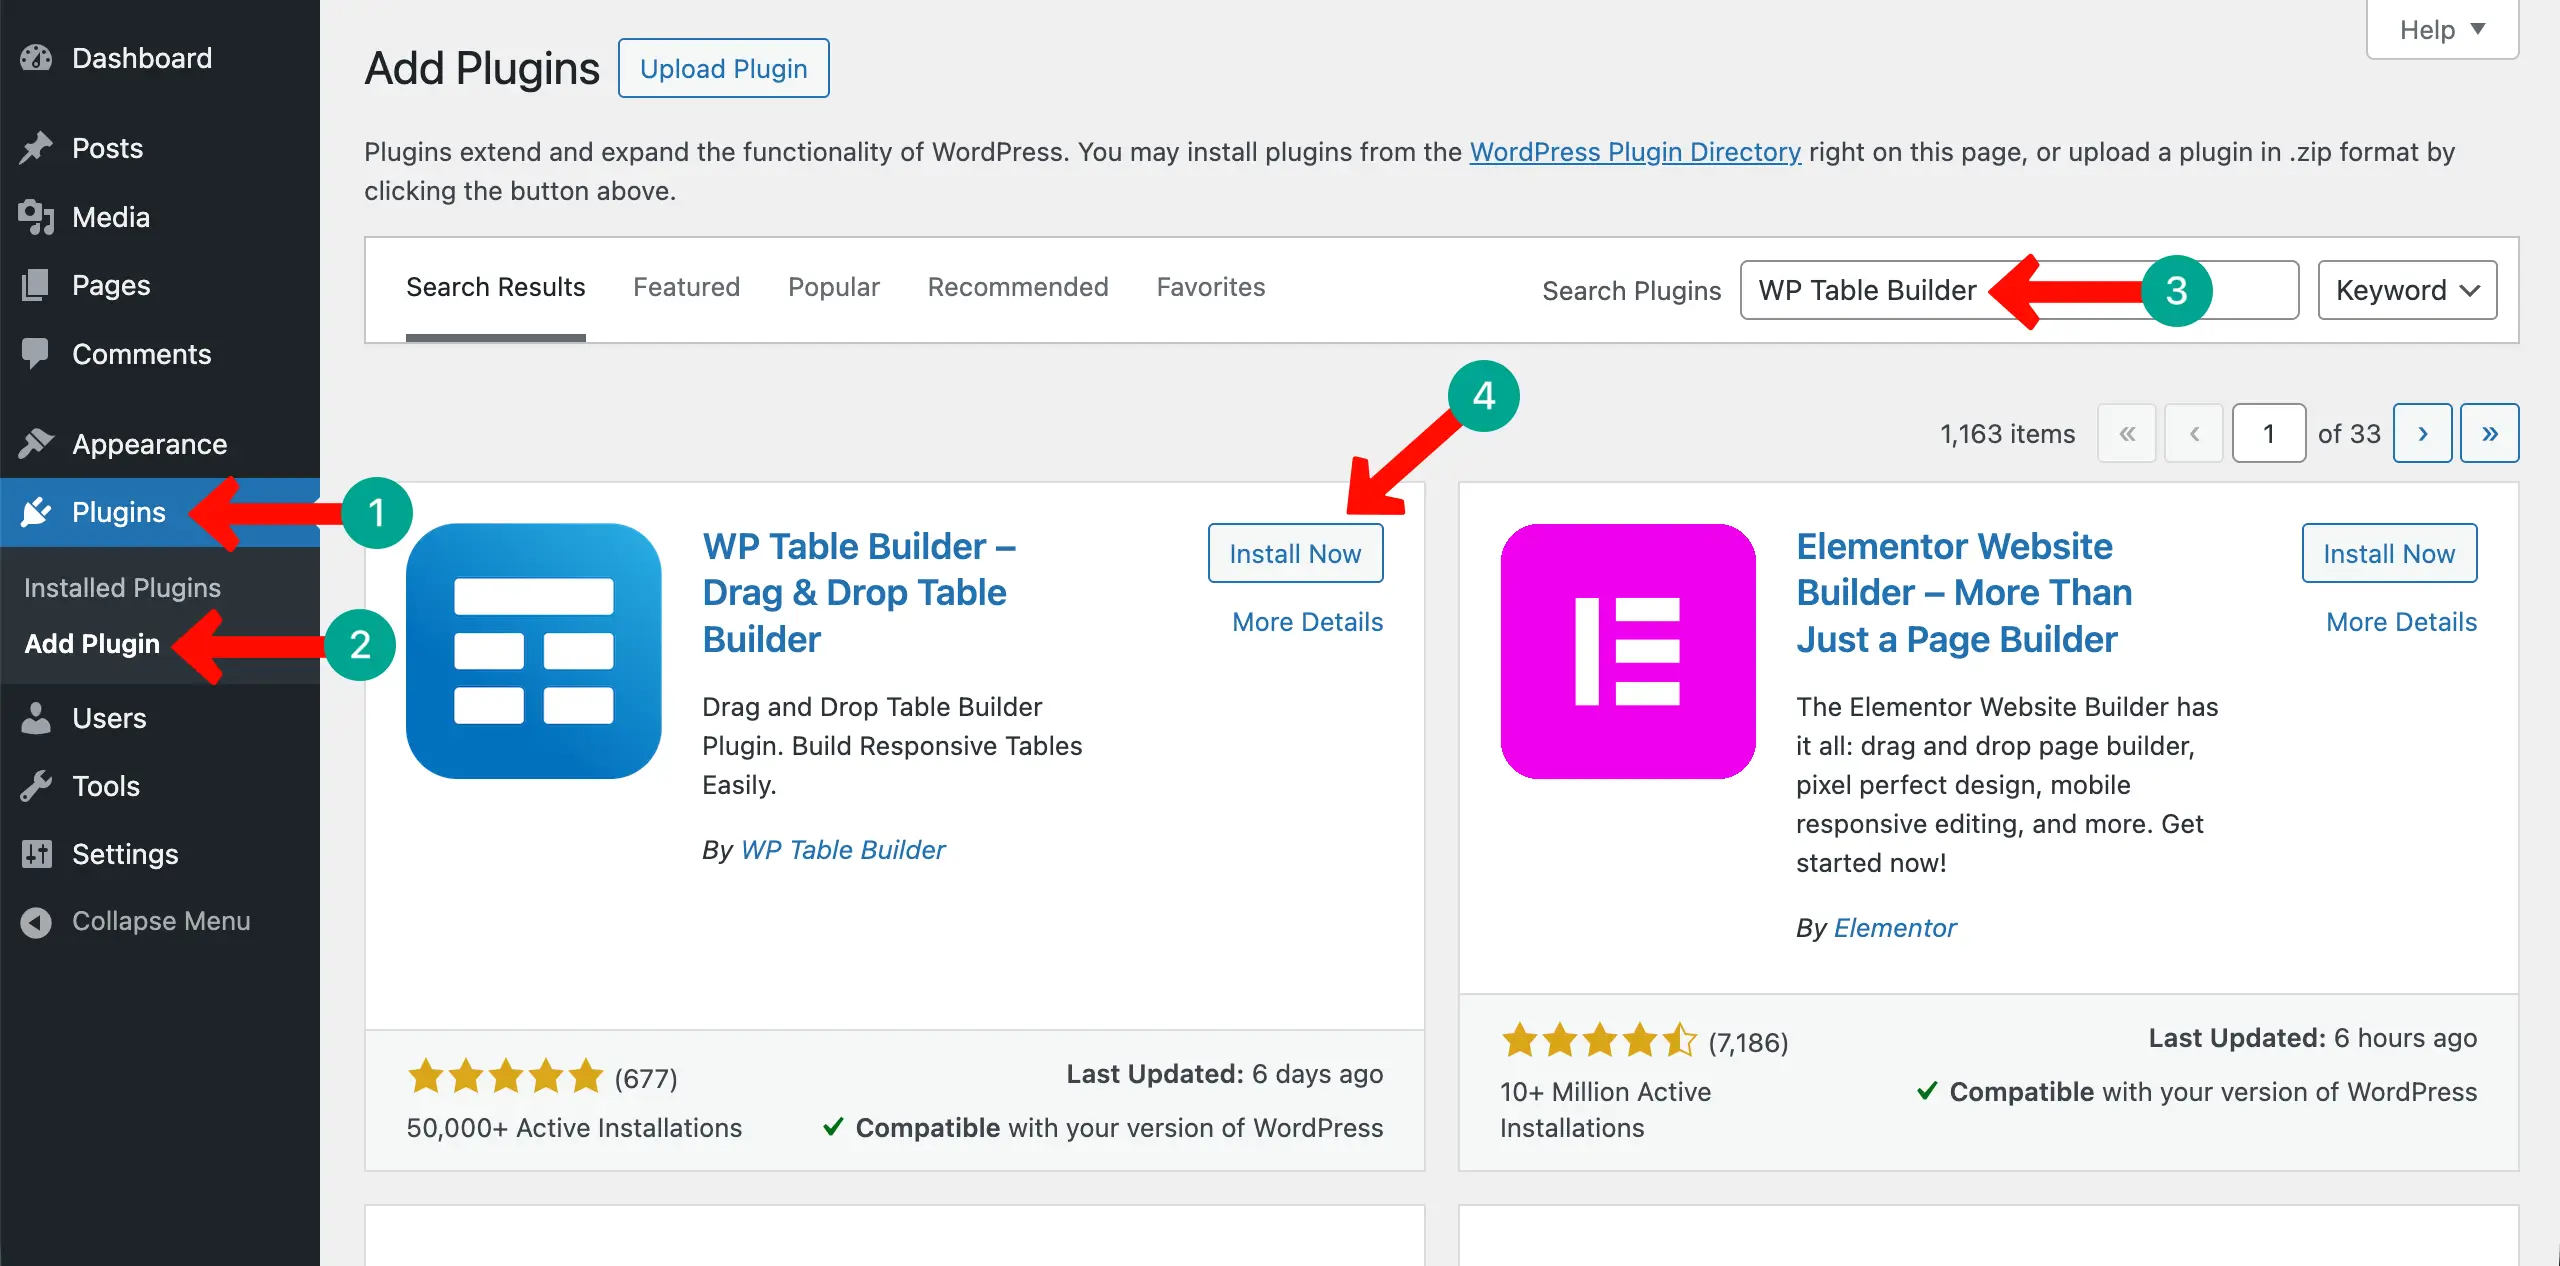Image resolution: width=2560 pixels, height=1266 pixels.
Task: Open Settings via its sidebar icon
Action: point(36,854)
